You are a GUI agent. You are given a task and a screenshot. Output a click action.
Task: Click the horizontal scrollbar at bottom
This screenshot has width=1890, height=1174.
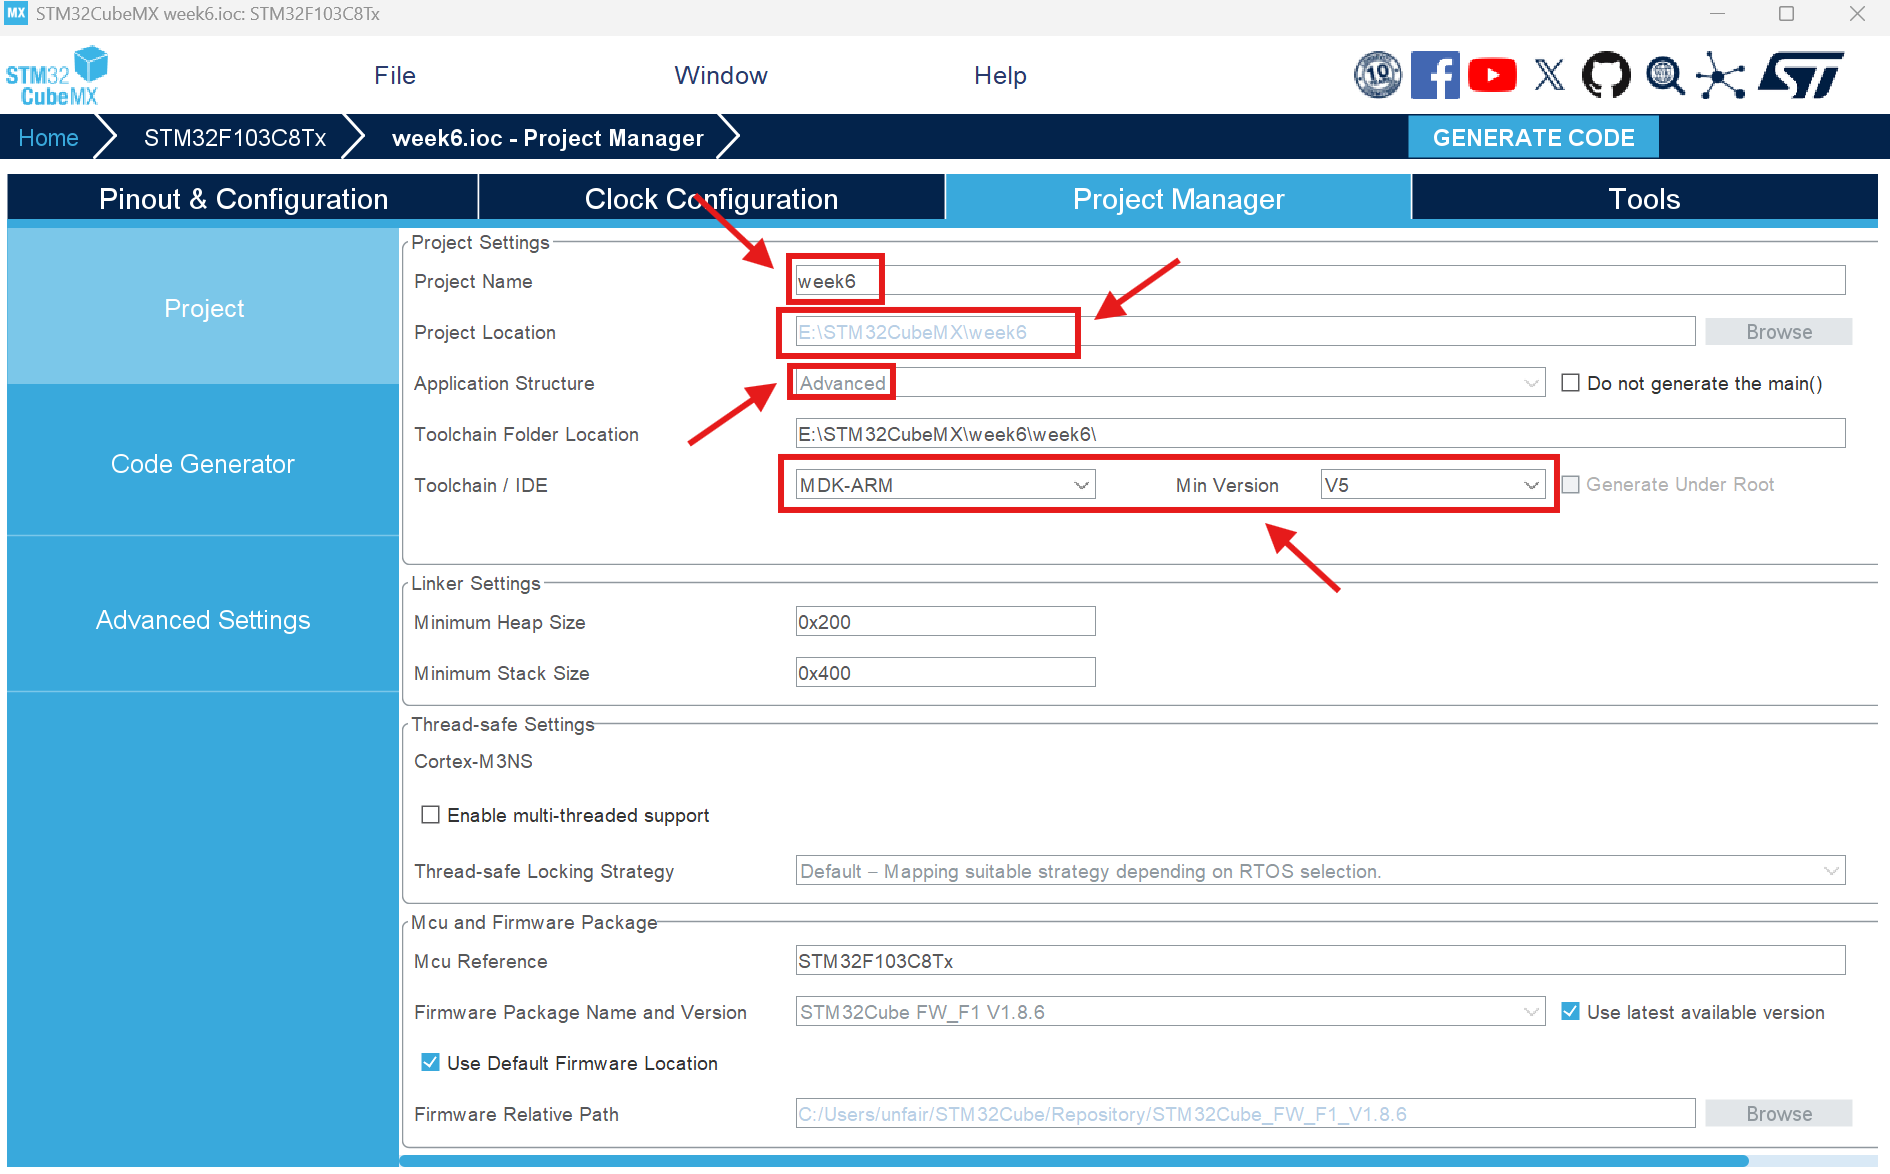(x=1074, y=1161)
